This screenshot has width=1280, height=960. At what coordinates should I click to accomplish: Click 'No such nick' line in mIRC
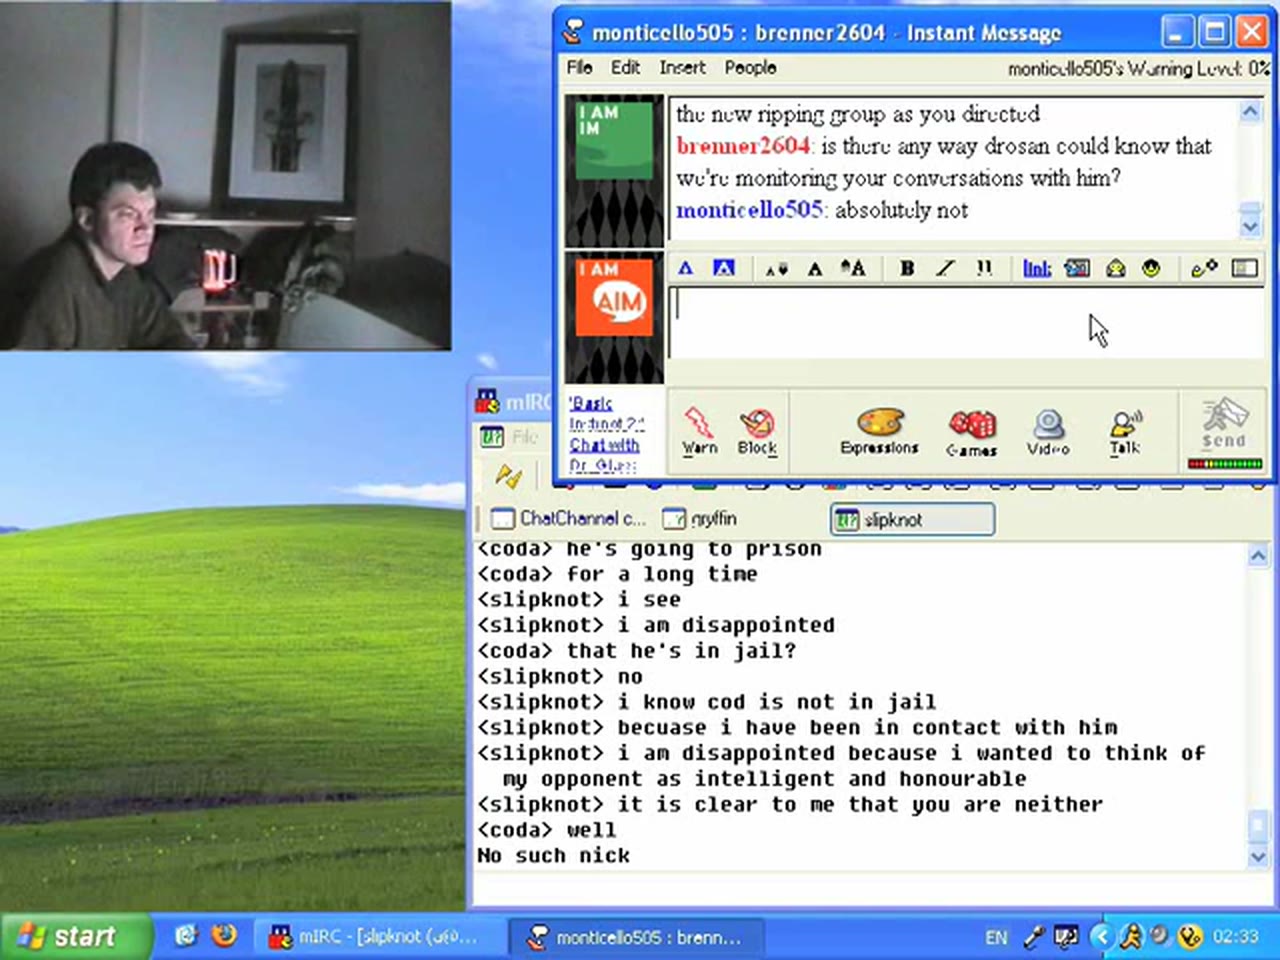click(553, 855)
